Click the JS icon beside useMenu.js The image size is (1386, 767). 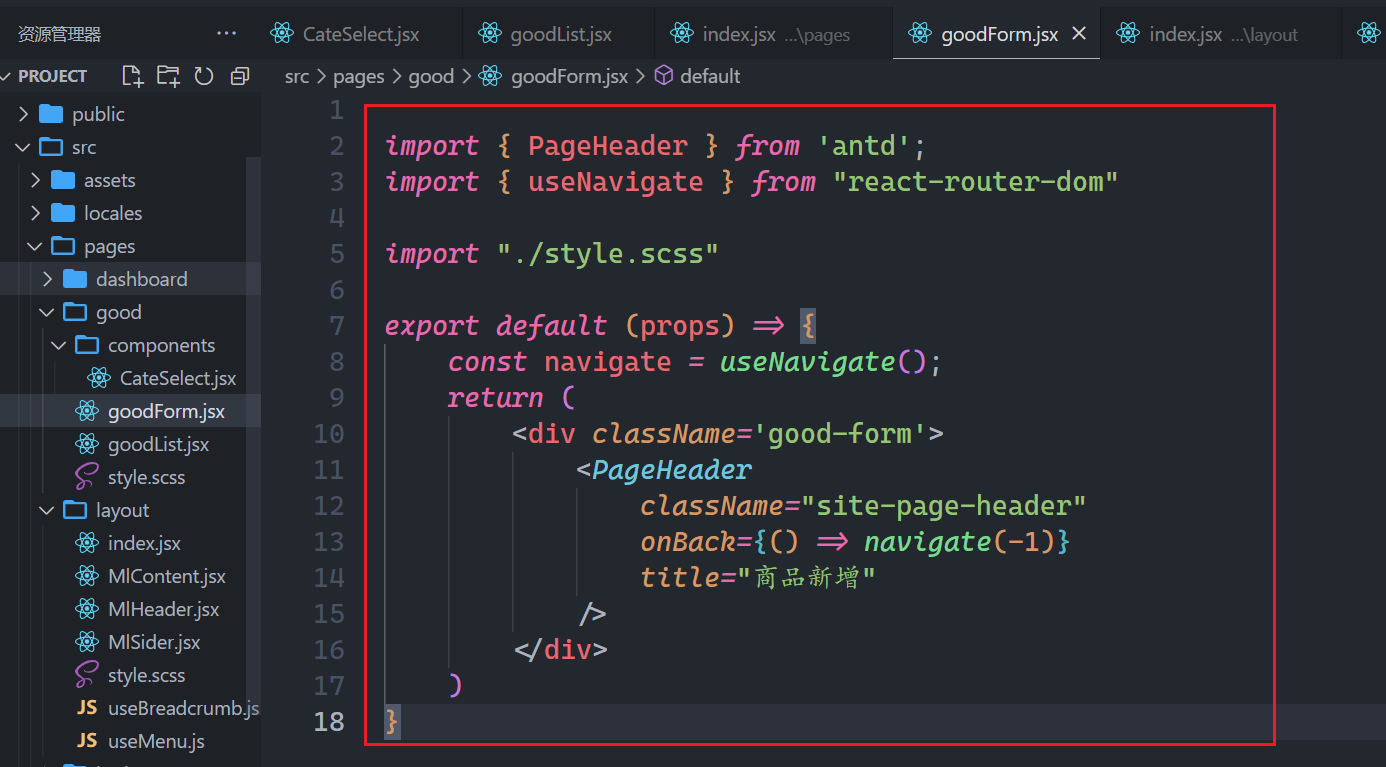click(88, 741)
